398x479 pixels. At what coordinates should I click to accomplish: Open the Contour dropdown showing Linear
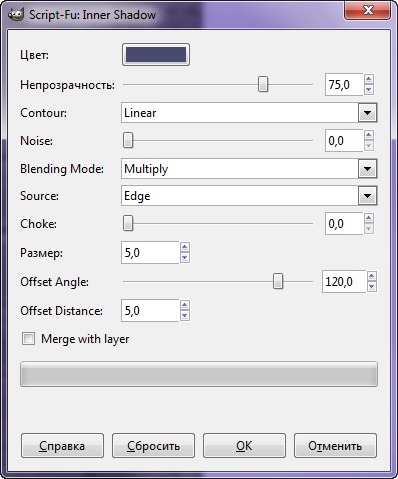[249, 113]
